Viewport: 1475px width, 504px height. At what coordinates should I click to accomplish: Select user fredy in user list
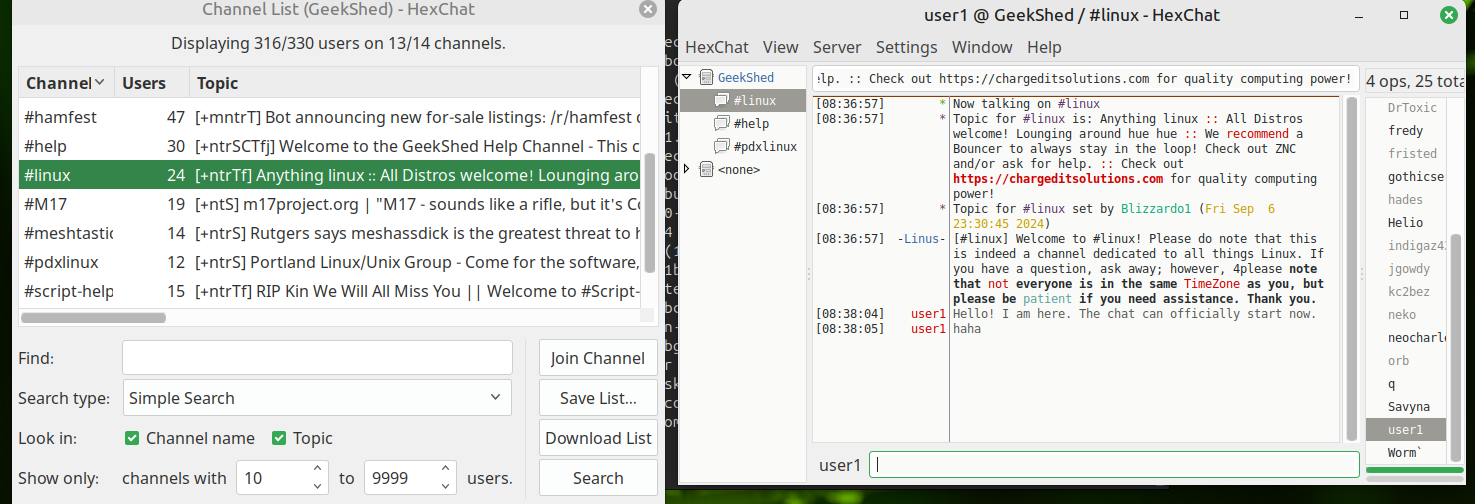(x=1404, y=130)
